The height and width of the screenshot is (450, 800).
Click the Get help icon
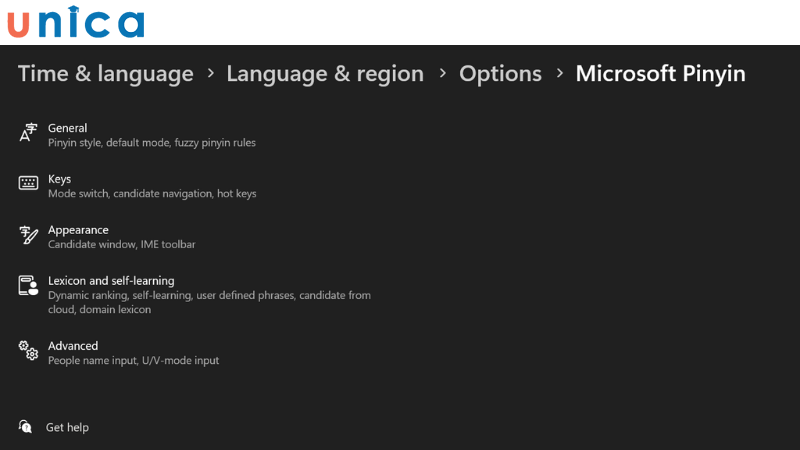pos(26,427)
